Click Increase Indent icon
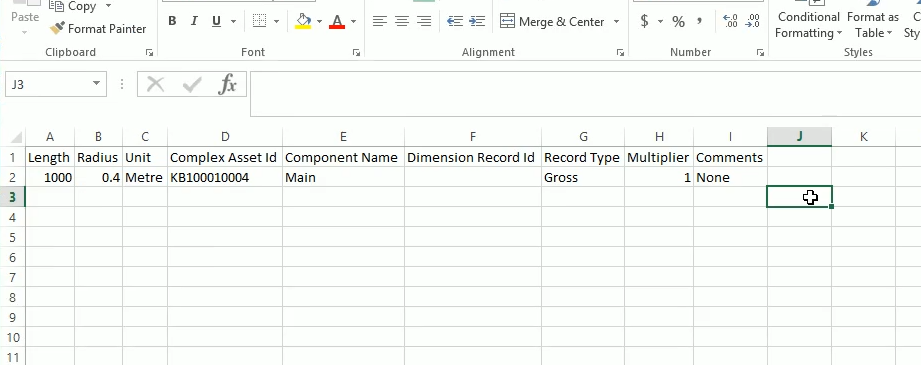This screenshot has height=365, width=921. [477, 22]
